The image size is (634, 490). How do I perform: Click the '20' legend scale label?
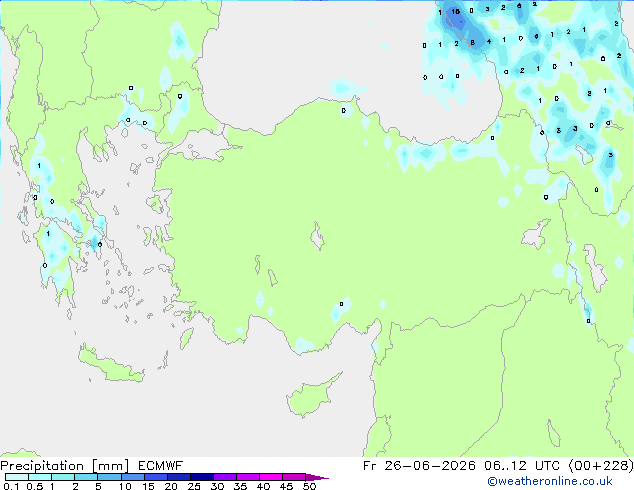coord(171,486)
